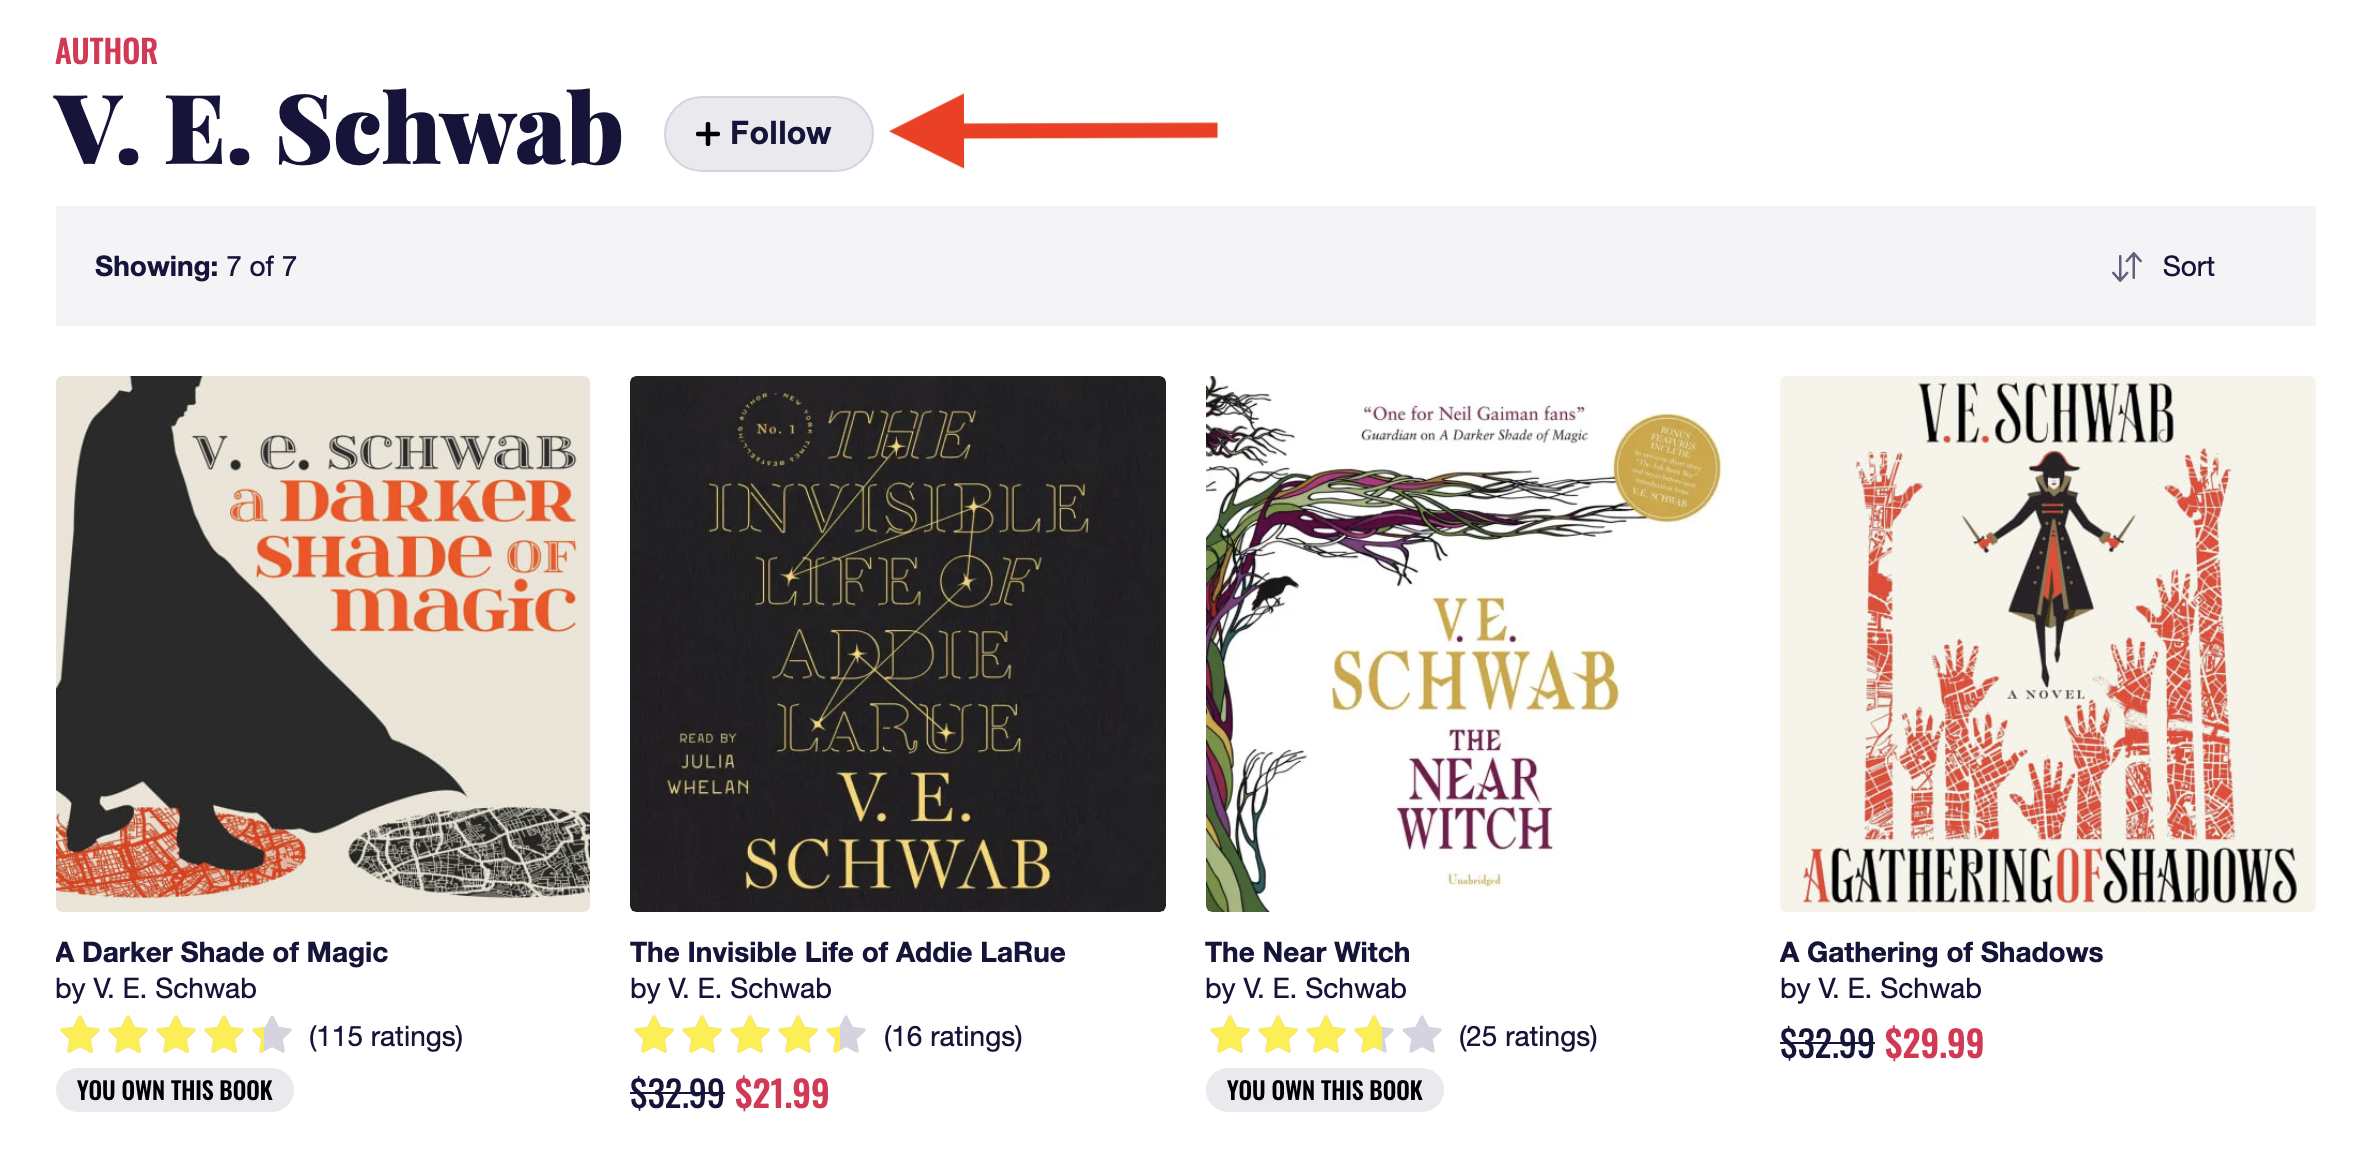Open the Sort dropdown
Screen dimensions: 2370x1170
click(2187, 267)
